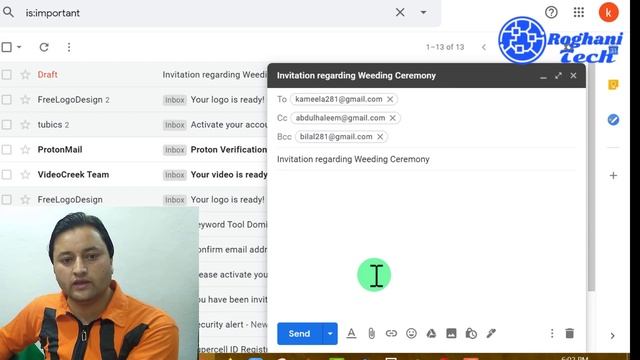The image size is (640, 360).
Task: Star the ProtonMail message
Action: tap(25, 150)
